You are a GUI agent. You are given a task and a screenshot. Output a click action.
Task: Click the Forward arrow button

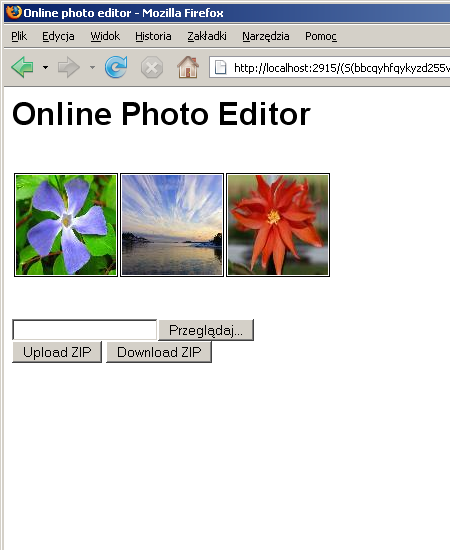point(69,67)
